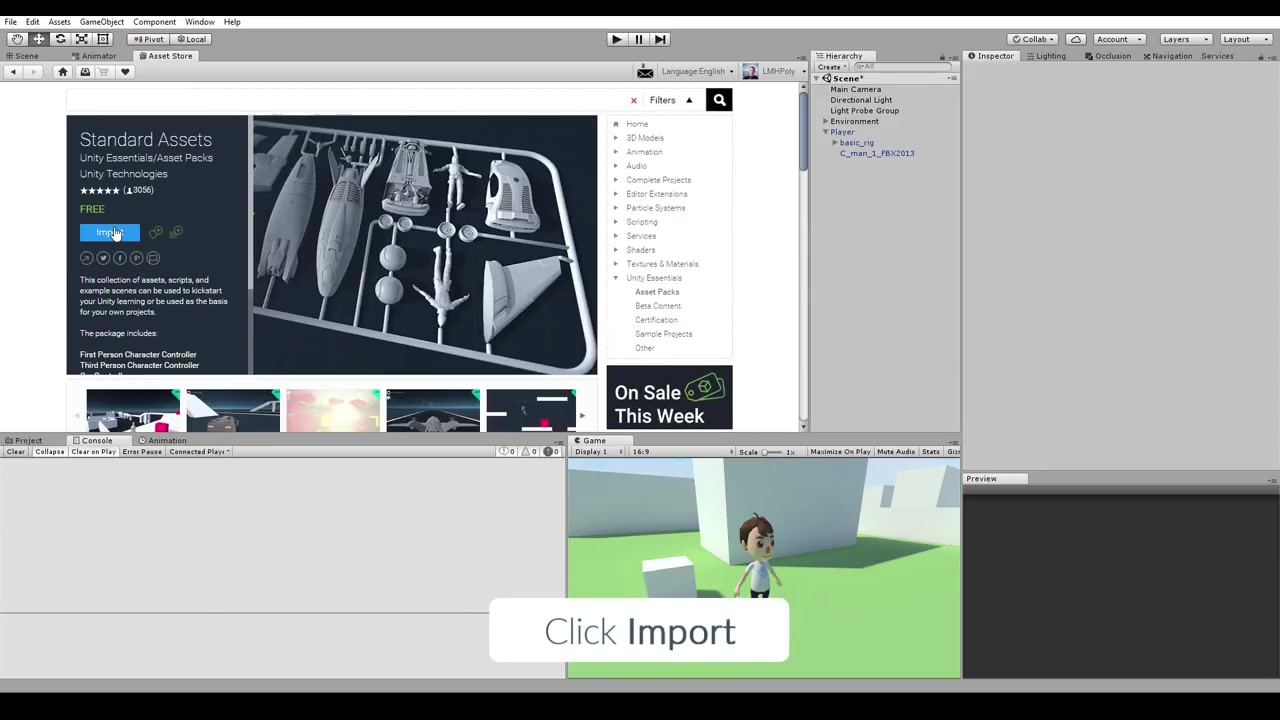Go back in the Asset Store browser
The image size is (1280, 720).
click(13, 72)
